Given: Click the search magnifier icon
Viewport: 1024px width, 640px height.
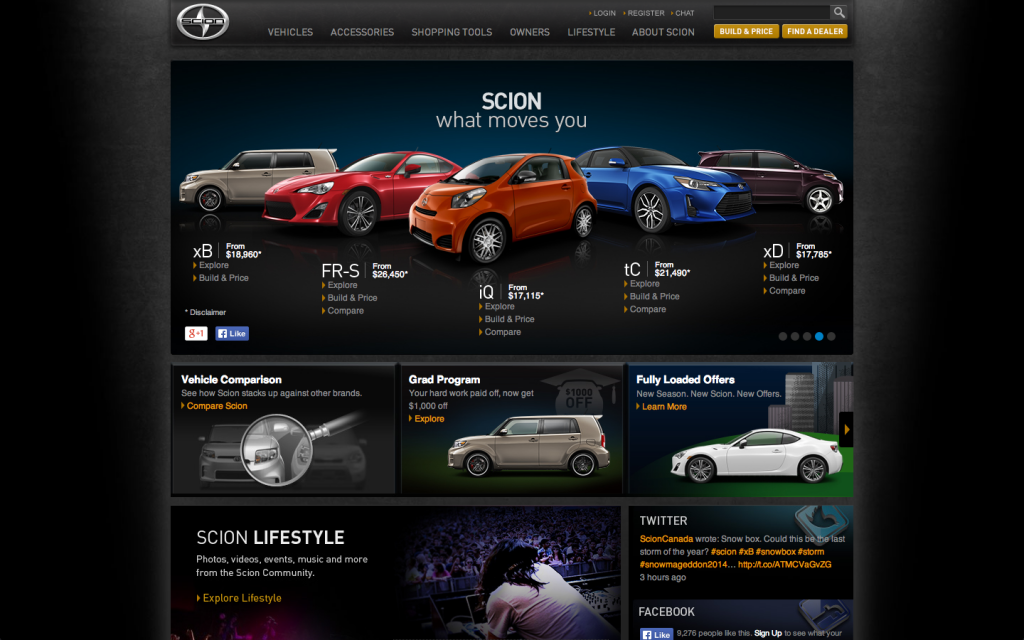Looking at the screenshot, I should (839, 12).
